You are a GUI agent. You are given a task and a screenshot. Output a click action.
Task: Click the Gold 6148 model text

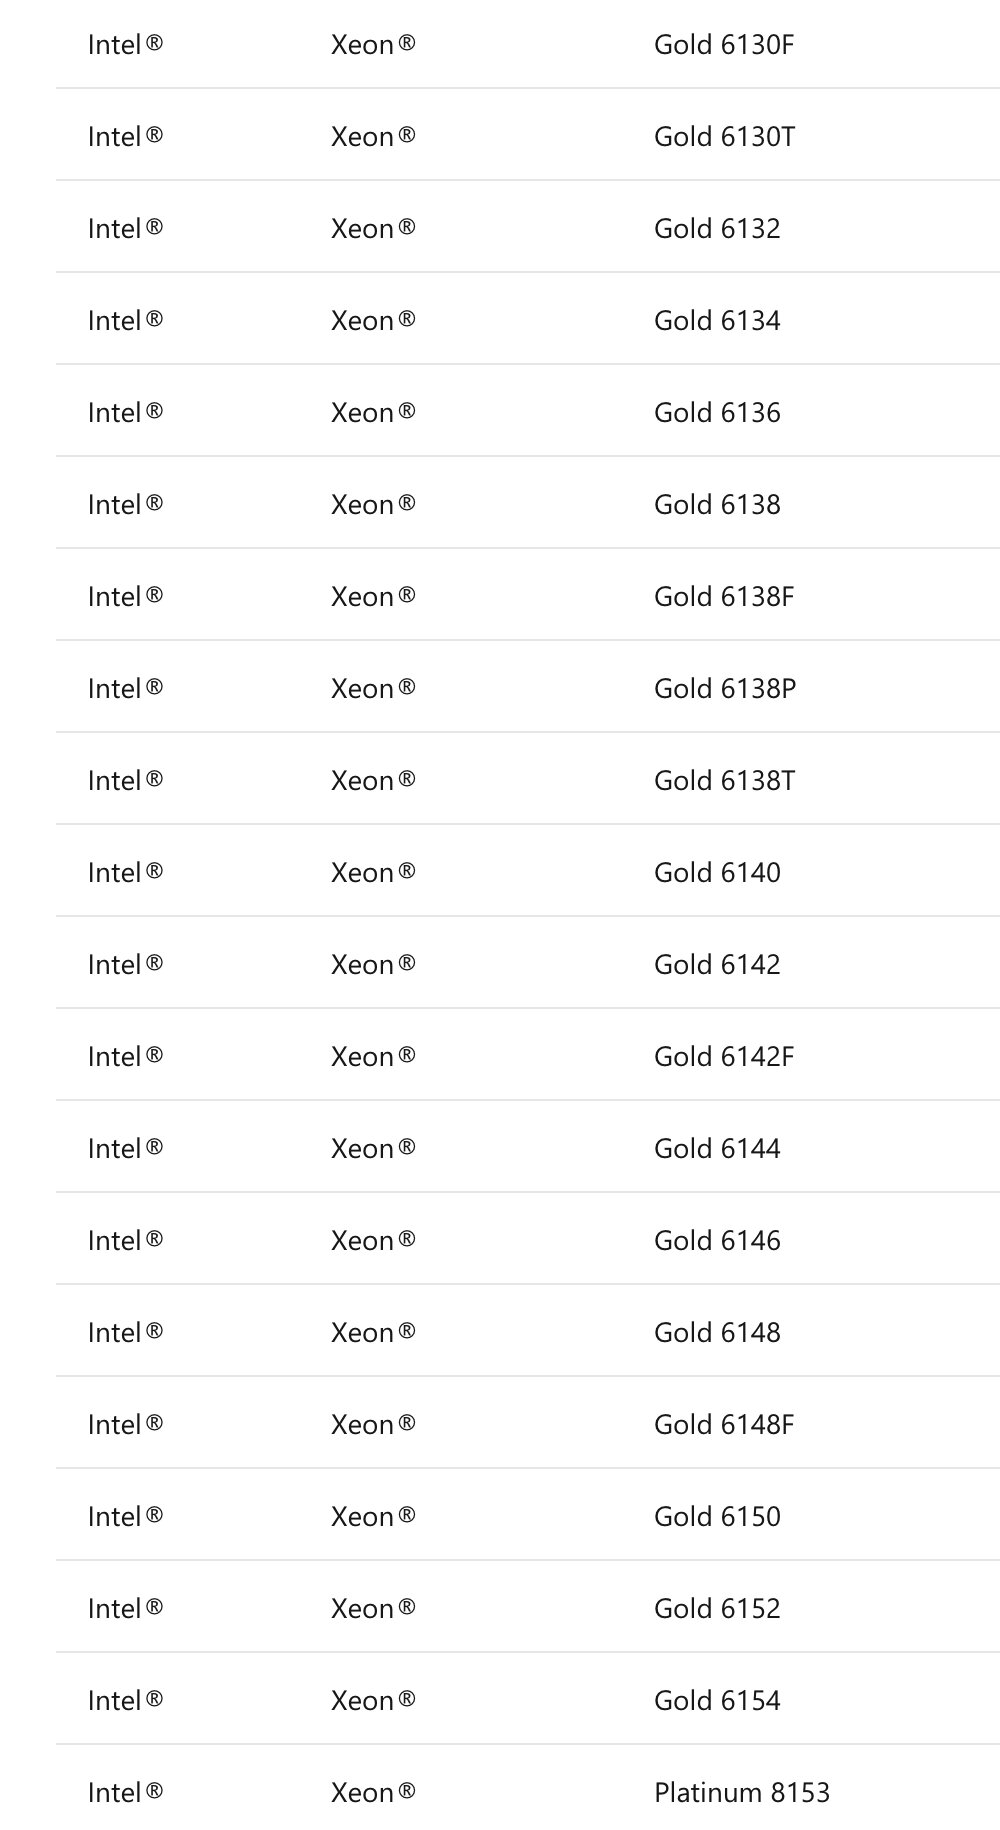717,1333
